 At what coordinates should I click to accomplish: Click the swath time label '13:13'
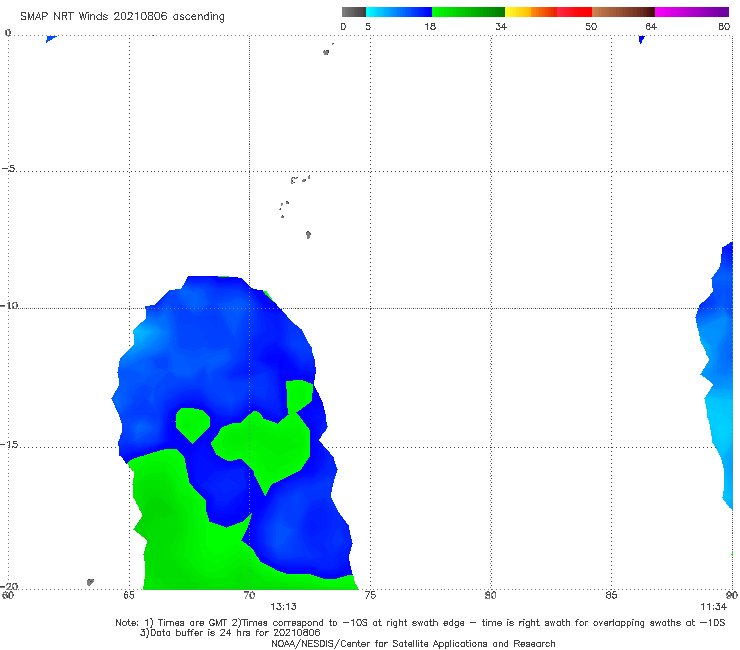click(x=284, y=607)
